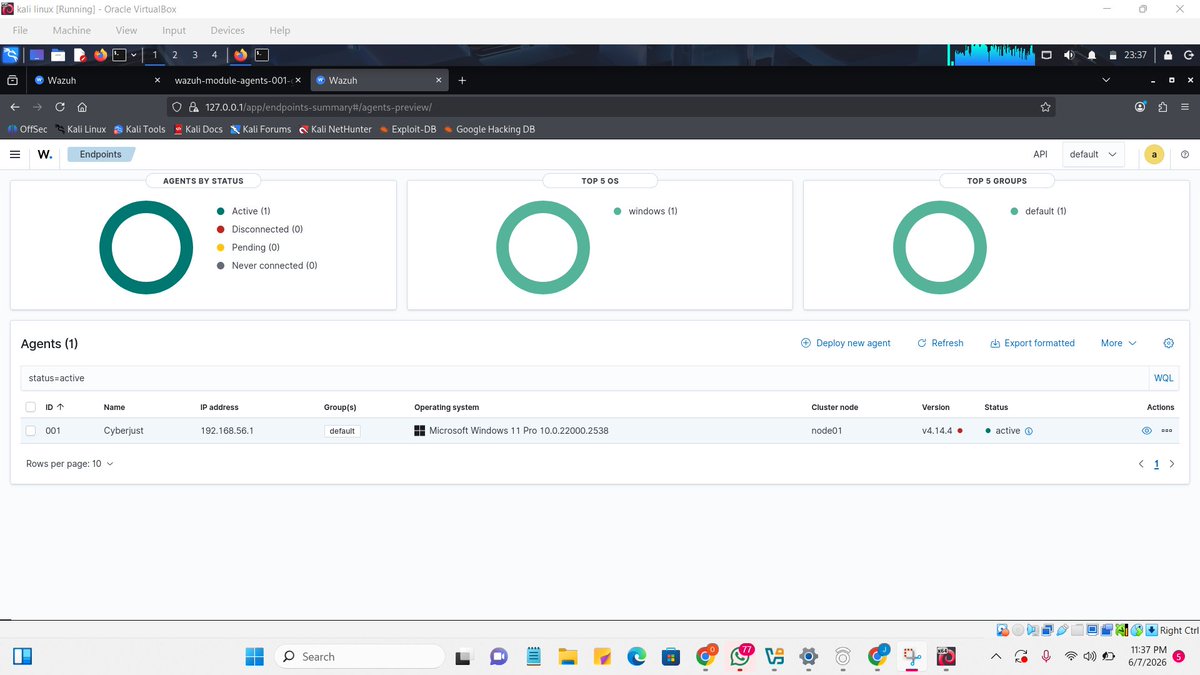Open the Firefox extensions puzzle icon

[x=1163, y=107]
